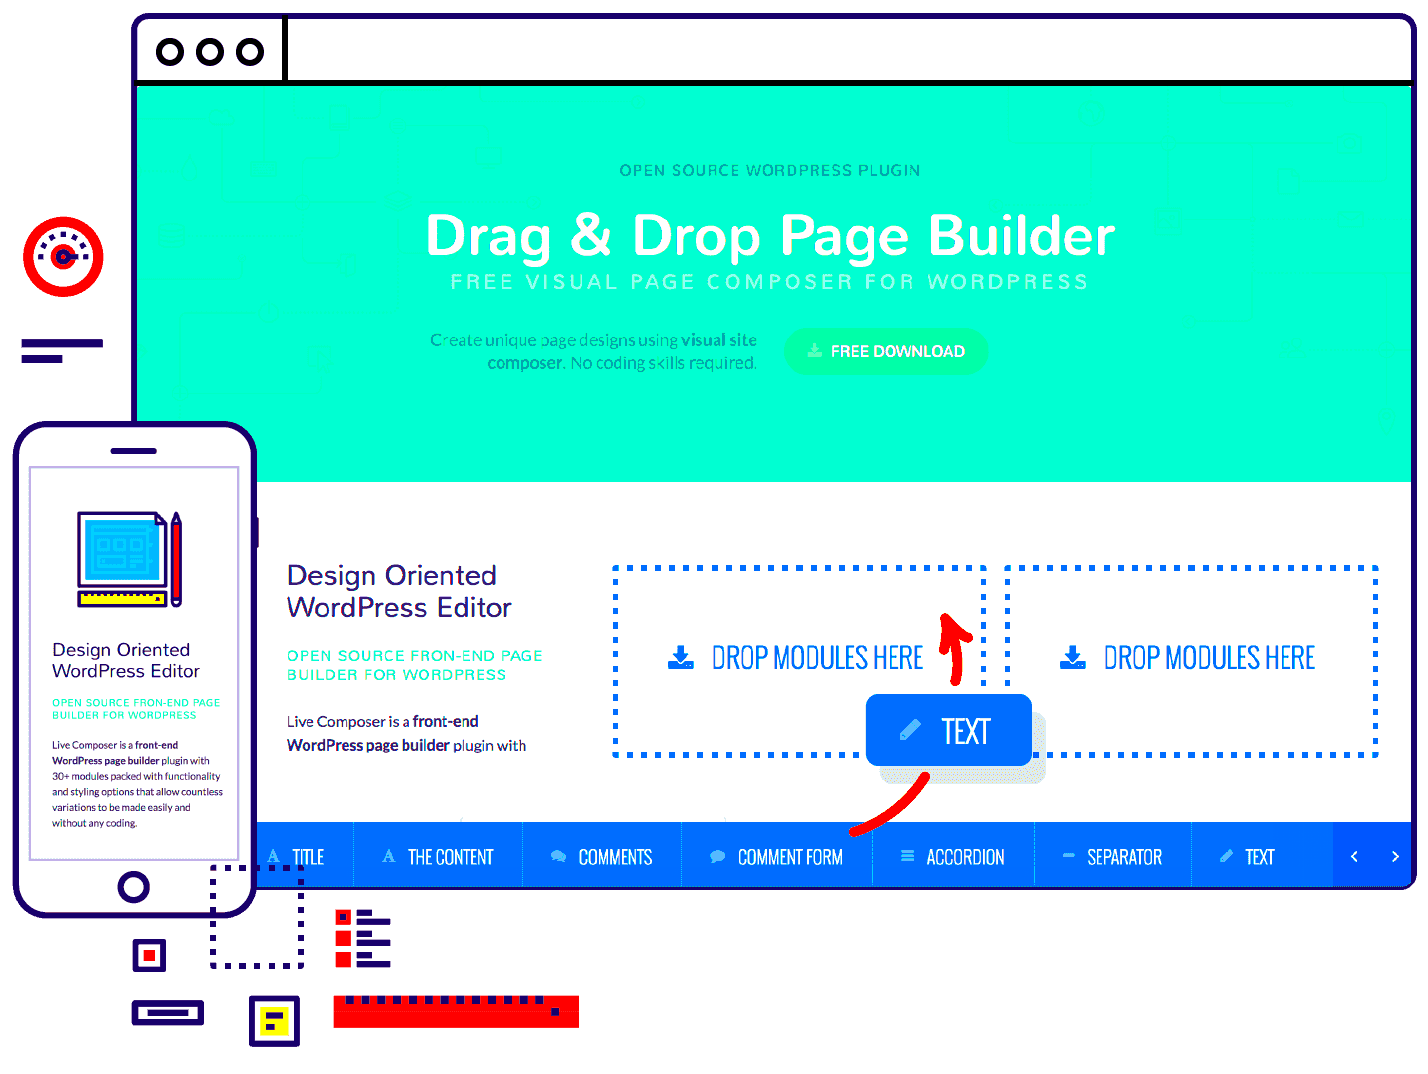Click the monitor and pencil illustration on phone

(x=130, y=559)
